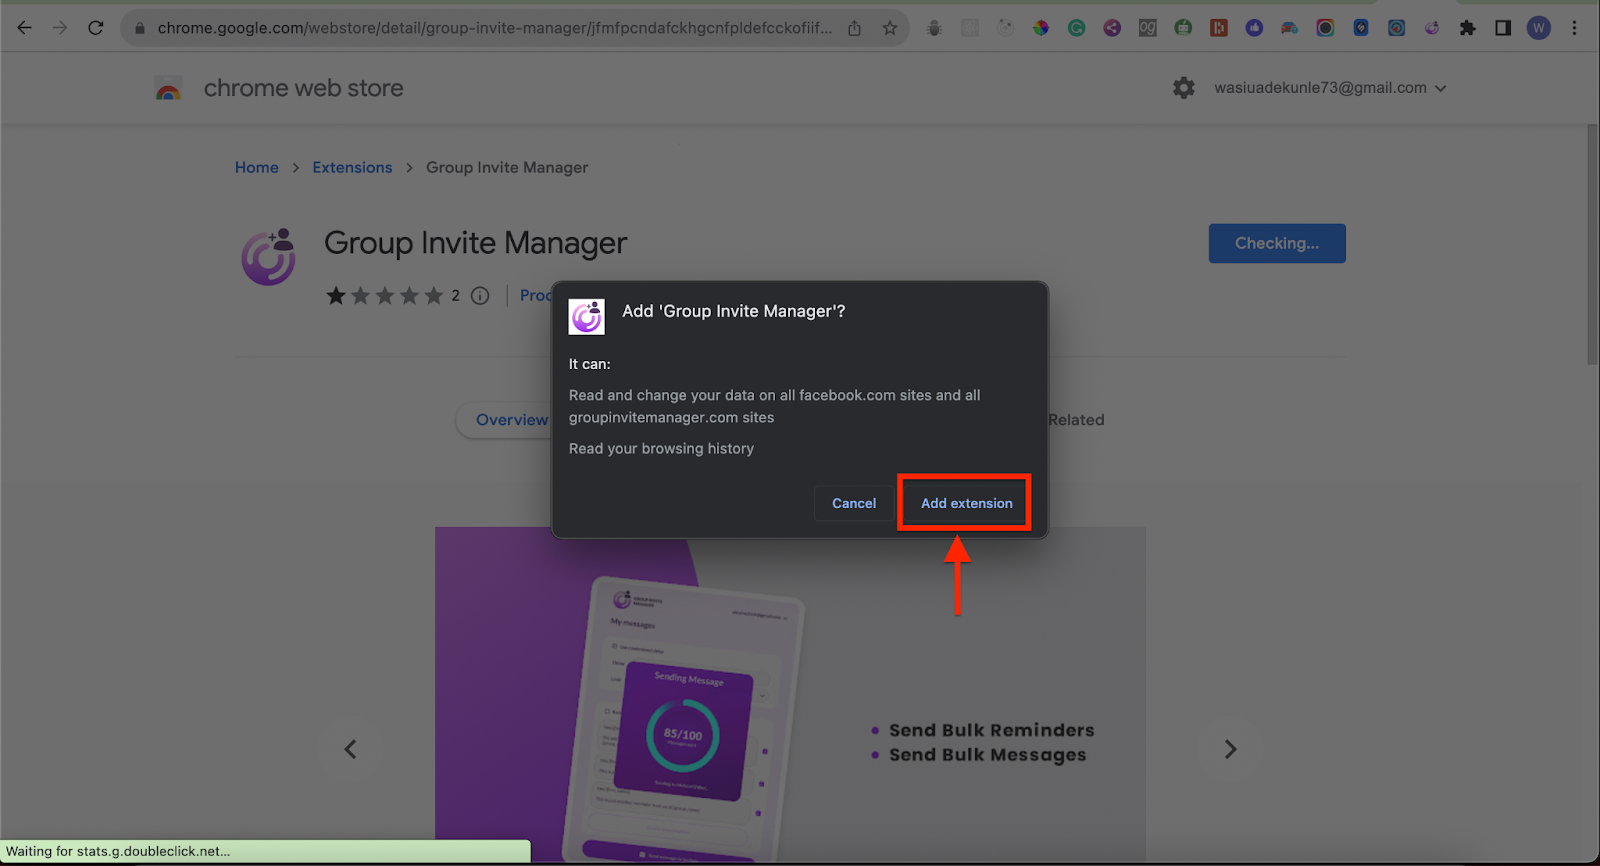
Task: Switch to the Related tab
Action: click(1076, 420)
